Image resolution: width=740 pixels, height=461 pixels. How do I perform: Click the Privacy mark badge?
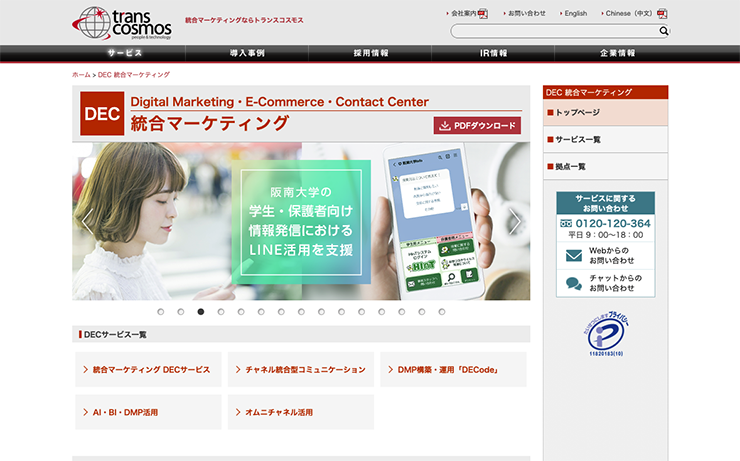point(606,333)
